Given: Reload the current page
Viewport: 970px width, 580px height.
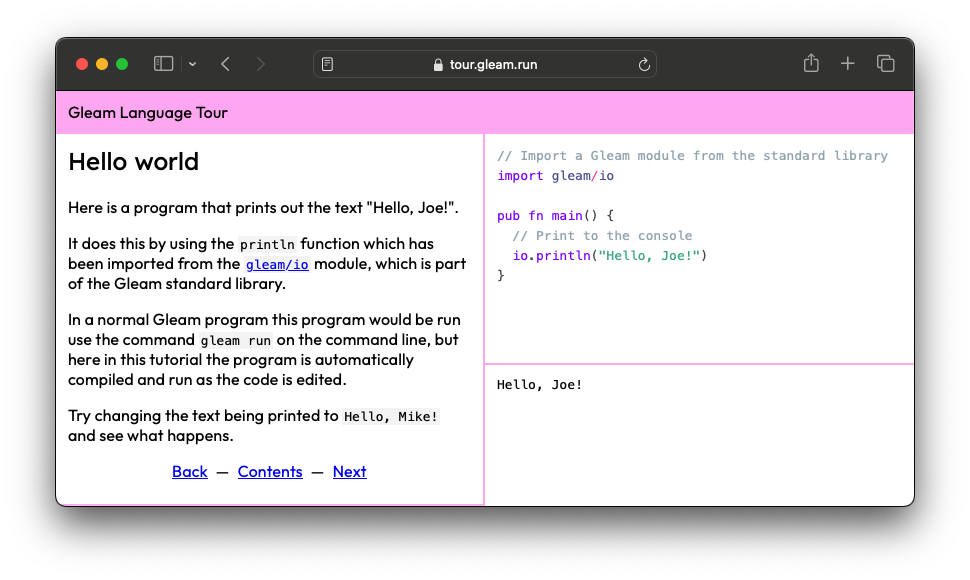Looking at the screenshot, I should pyautogui.click(x=644, y=64).
